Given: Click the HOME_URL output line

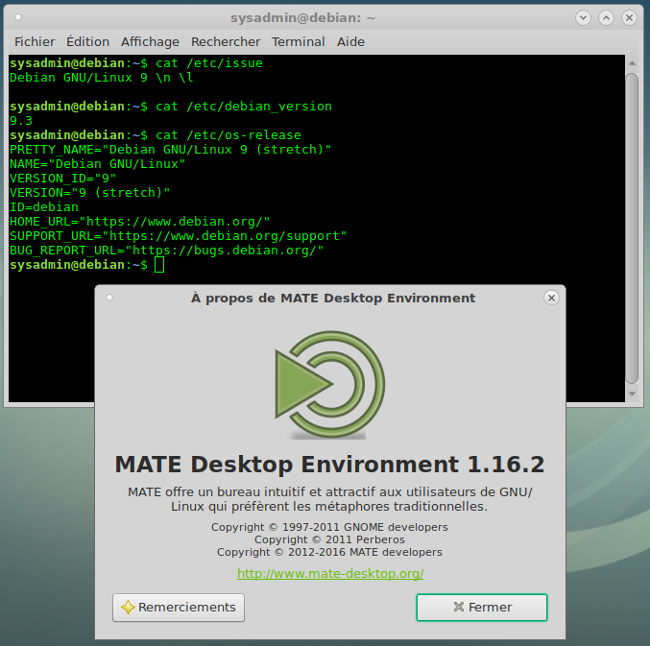Looking at the screenshot, I should (x=140, y=221).
